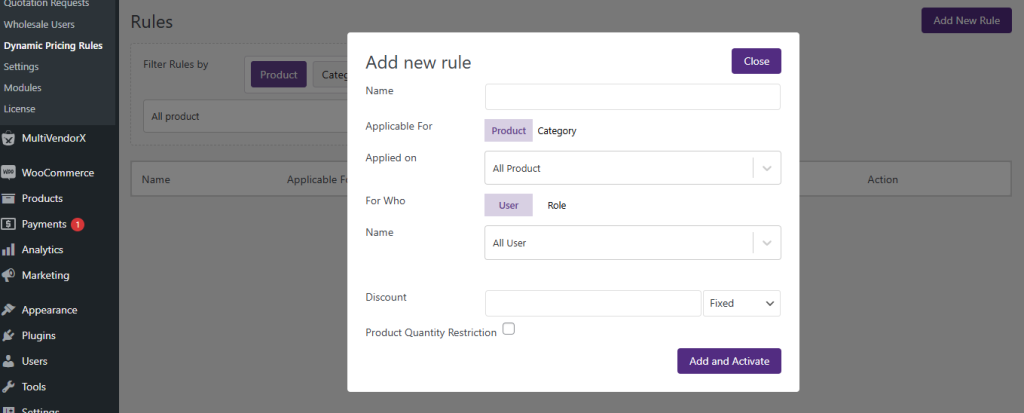Click the Plugins plug icon
Screen dimensions: 1024x413
[9, 336]
